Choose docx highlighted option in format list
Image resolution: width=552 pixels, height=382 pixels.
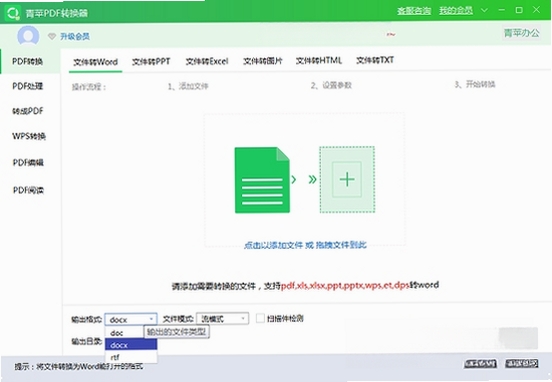coord(131,345)
